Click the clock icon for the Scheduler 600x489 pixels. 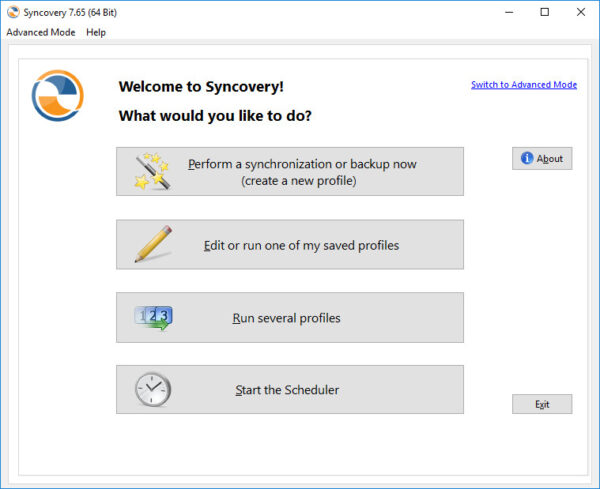point(153,390)
